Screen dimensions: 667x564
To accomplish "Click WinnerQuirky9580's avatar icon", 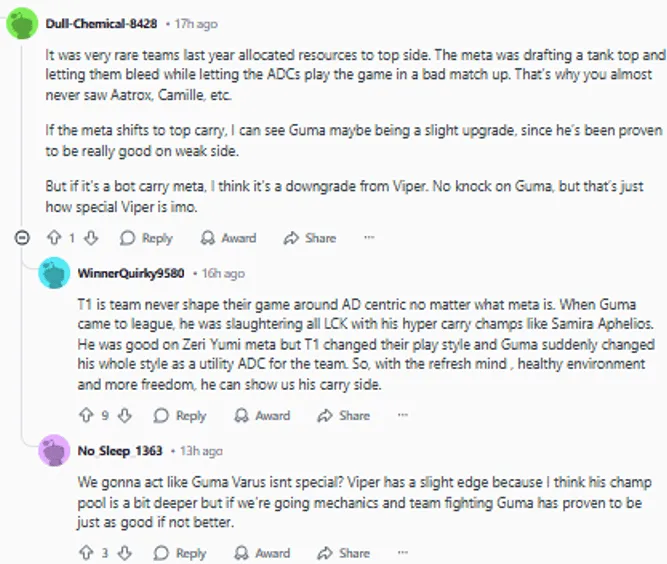I will tap(54, 272).
